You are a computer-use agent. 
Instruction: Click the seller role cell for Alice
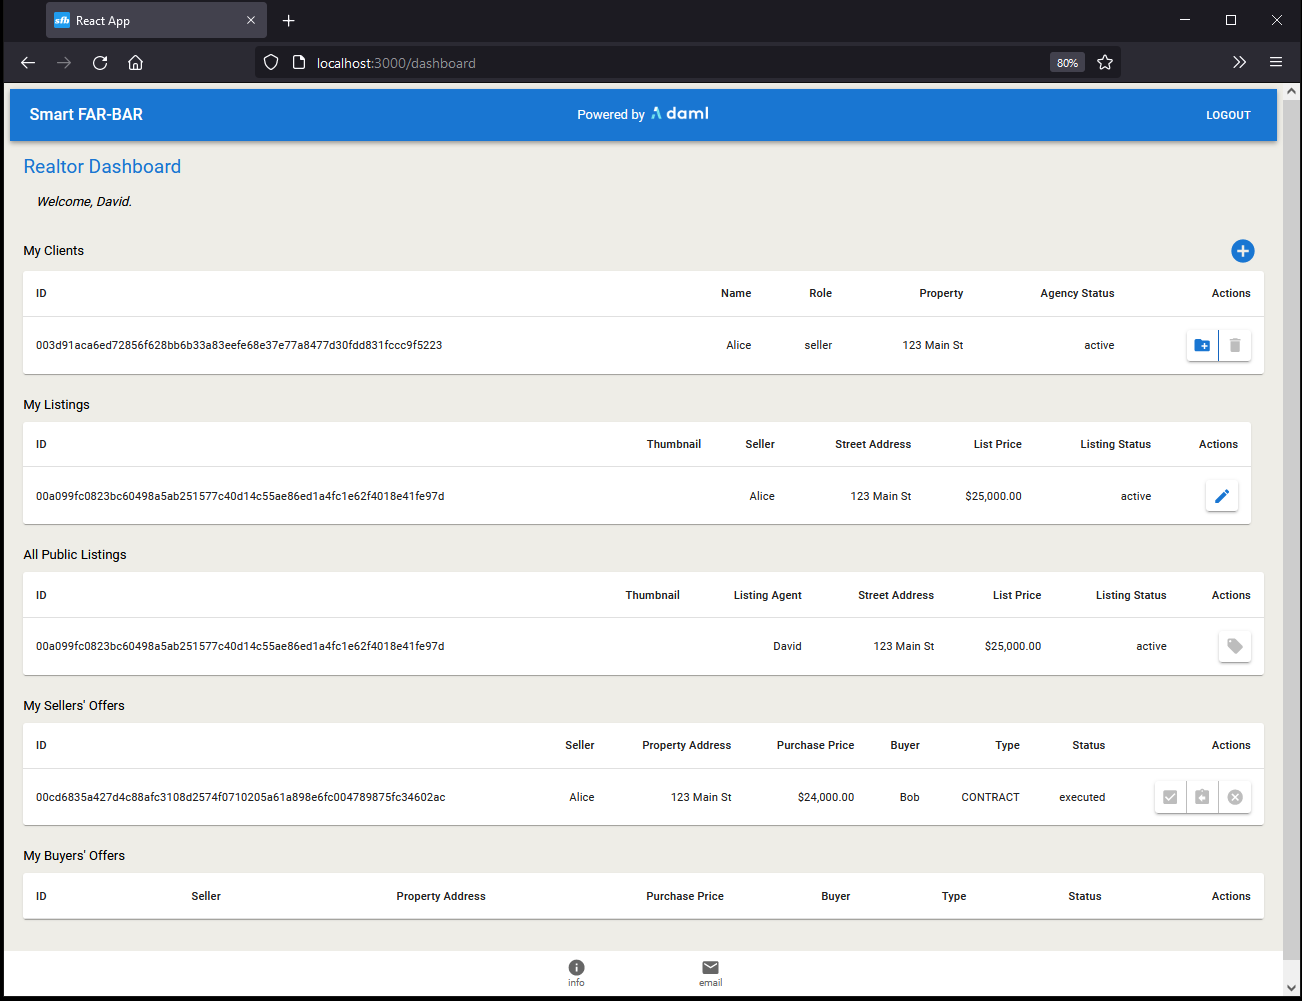pyautogui.click(x=818, y=345)
